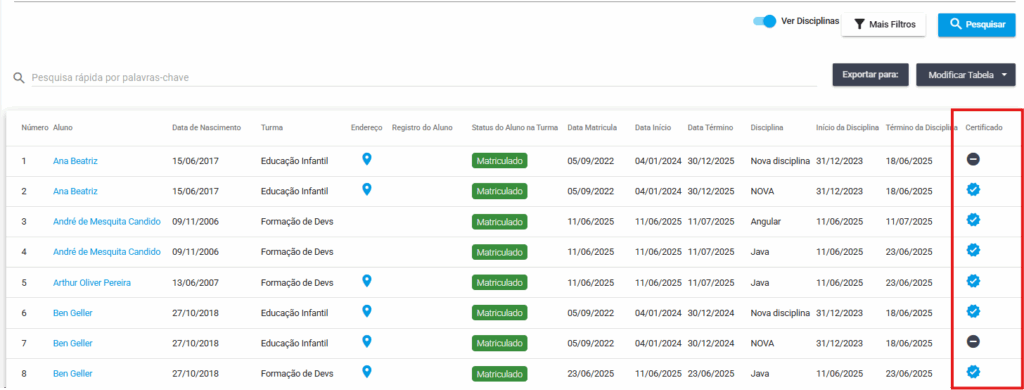Click the Pesquisar button

click(977, 24)
